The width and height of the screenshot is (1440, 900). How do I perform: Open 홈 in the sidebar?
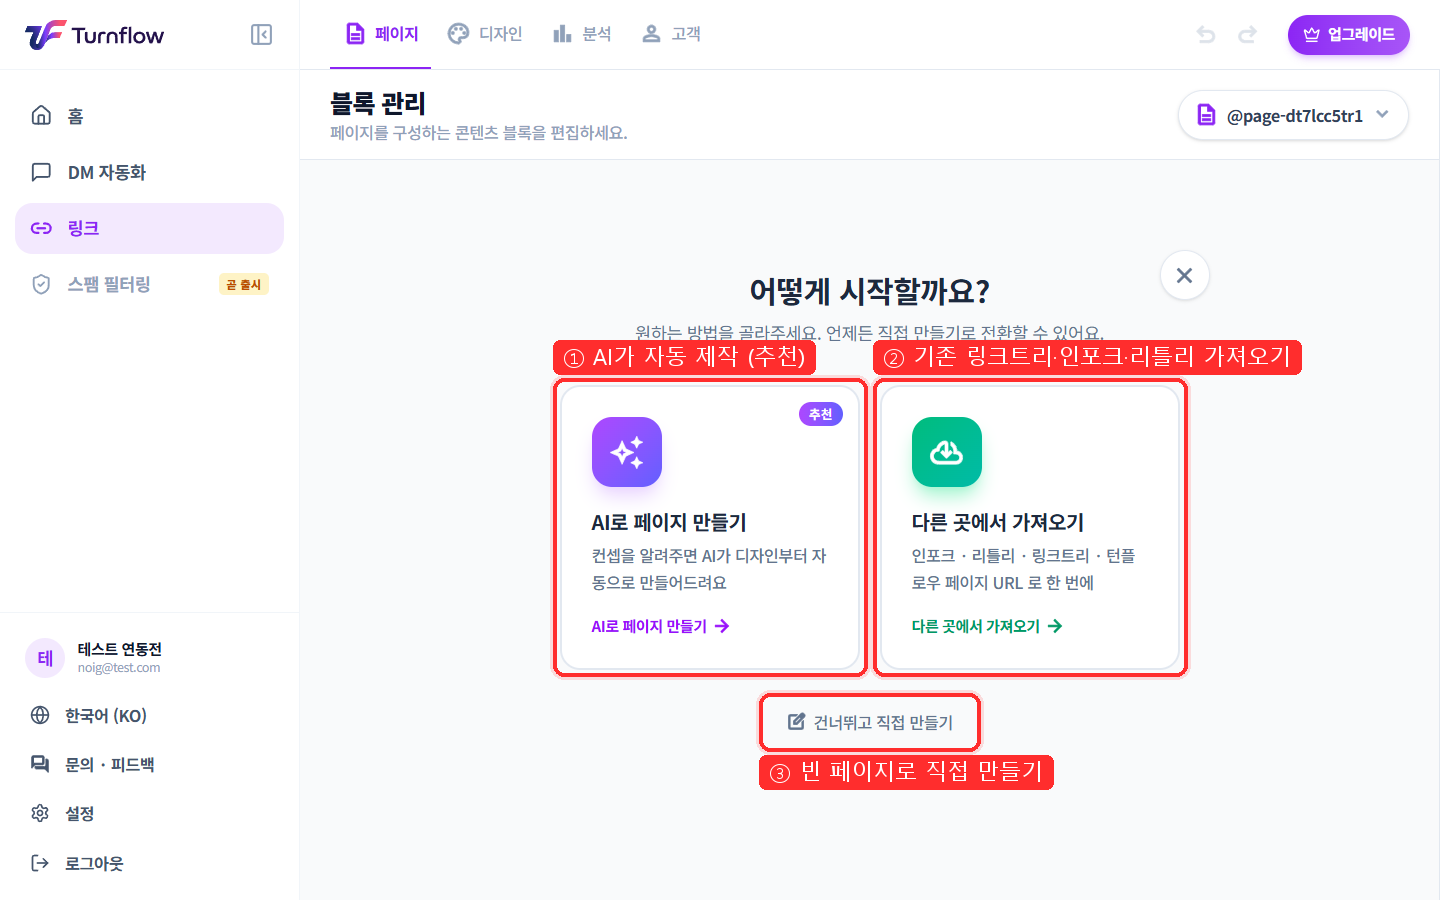150,116
